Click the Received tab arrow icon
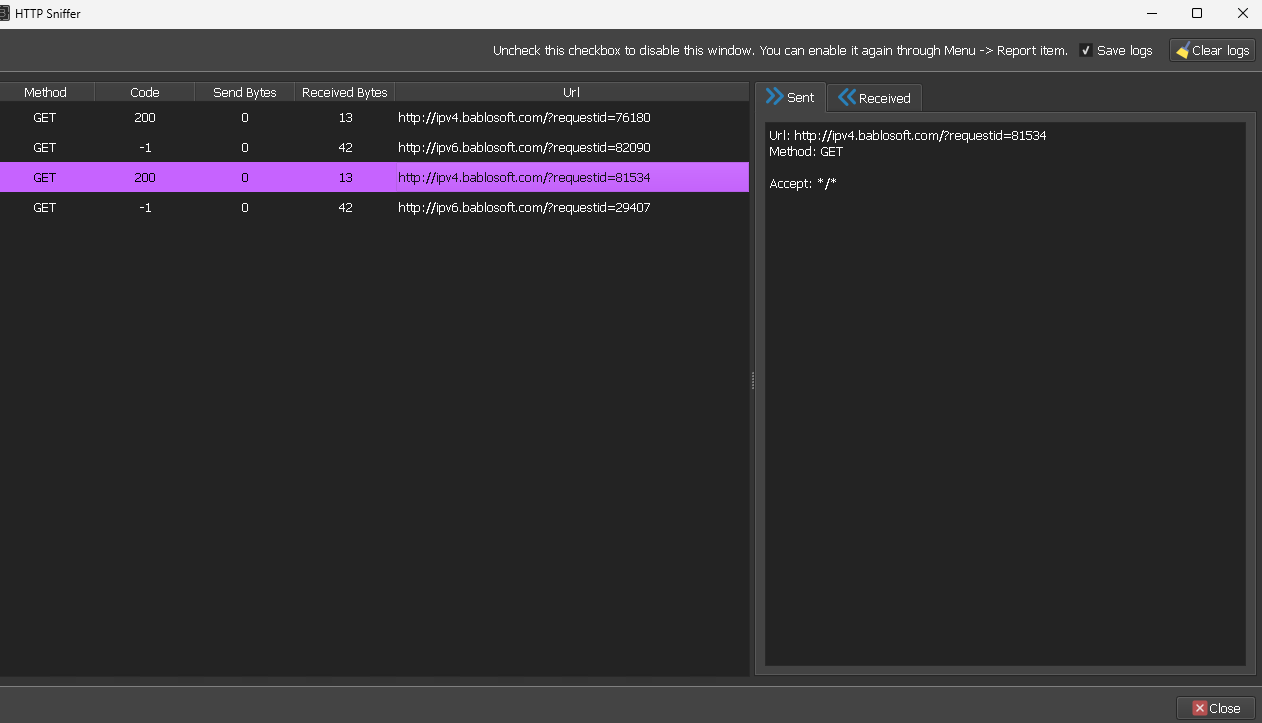The height and width of the screenshot is (723, 1262). coord(847,97)
